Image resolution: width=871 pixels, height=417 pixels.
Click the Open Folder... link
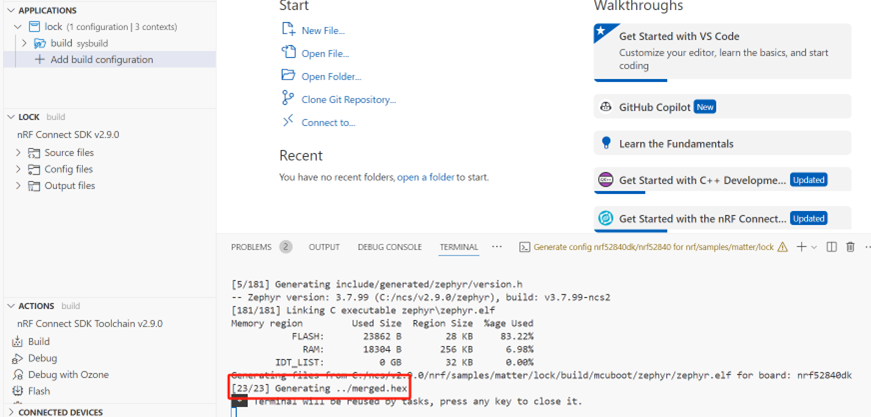pyautogui.click(x=331, y=77)
